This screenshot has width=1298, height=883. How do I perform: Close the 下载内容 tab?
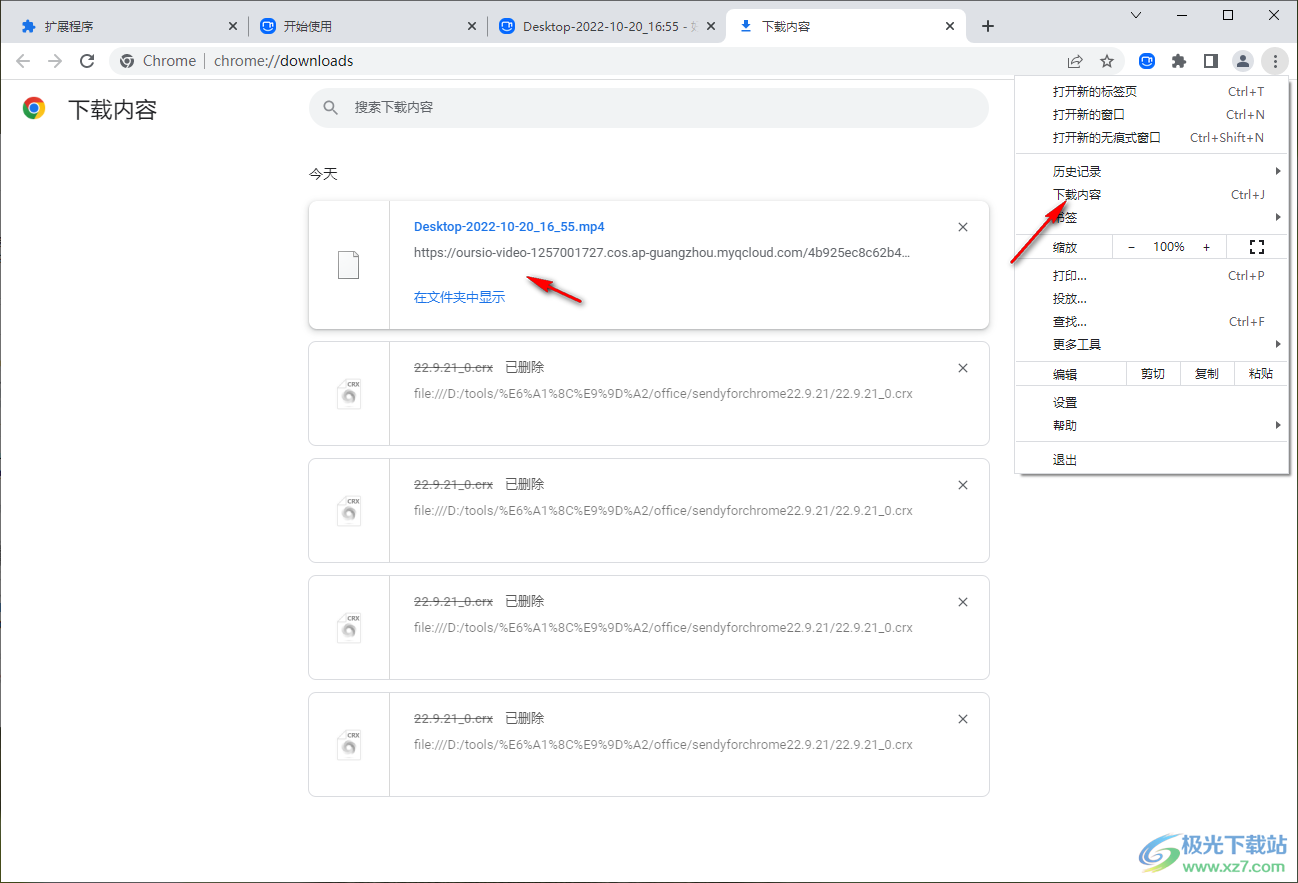click(x=950, y=26)
